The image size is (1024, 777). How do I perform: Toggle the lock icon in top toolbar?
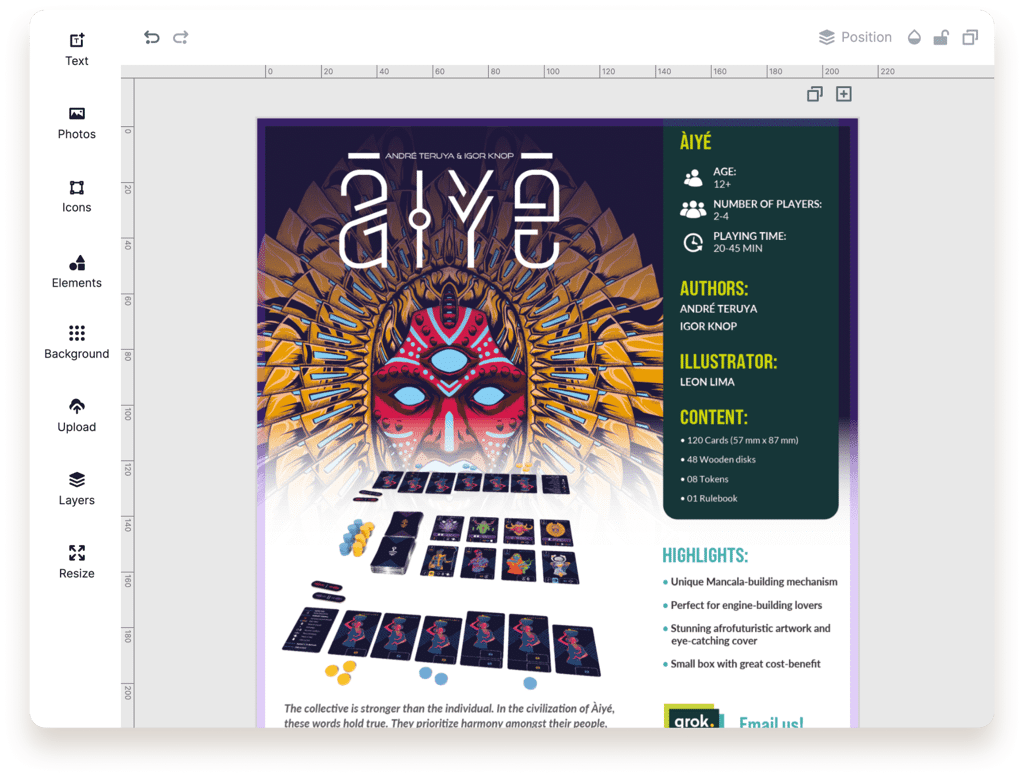click(x=941, y=37)
